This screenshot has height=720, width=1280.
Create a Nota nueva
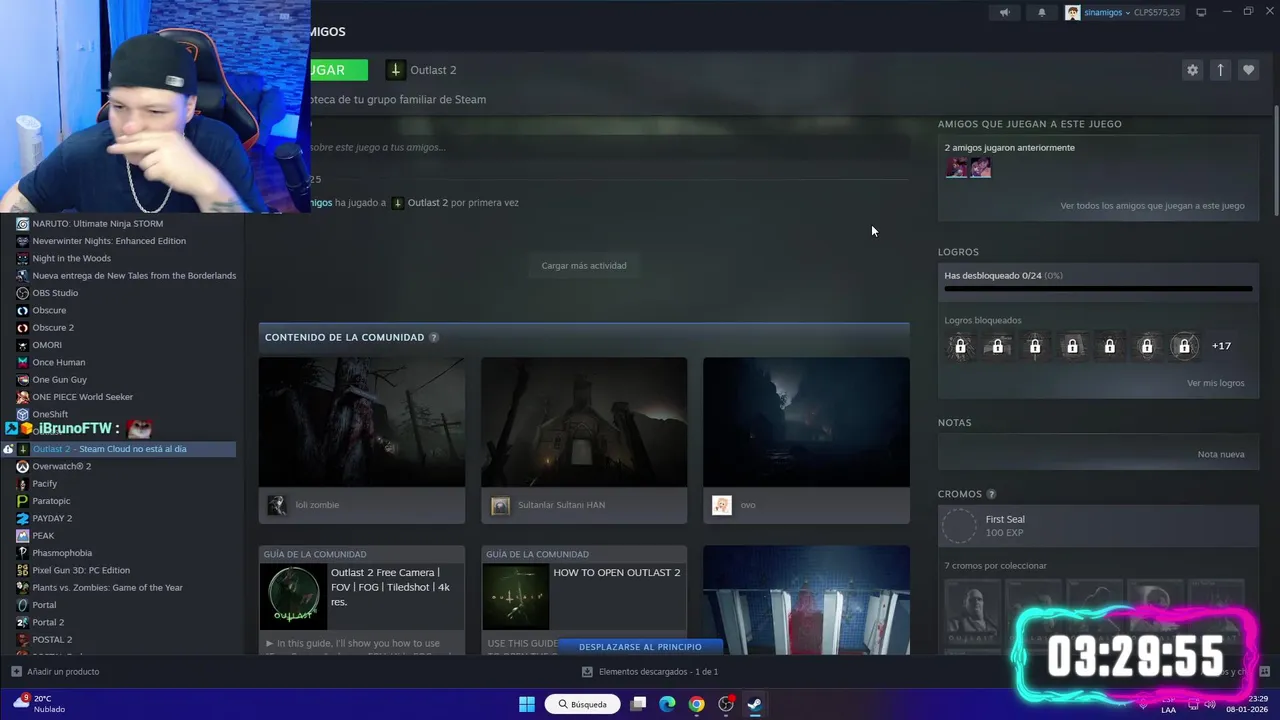pyautogui.click(x=1221, y=454)
